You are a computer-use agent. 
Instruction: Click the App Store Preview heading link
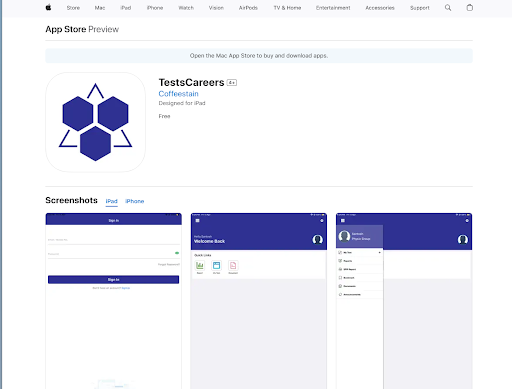point(82,29)
